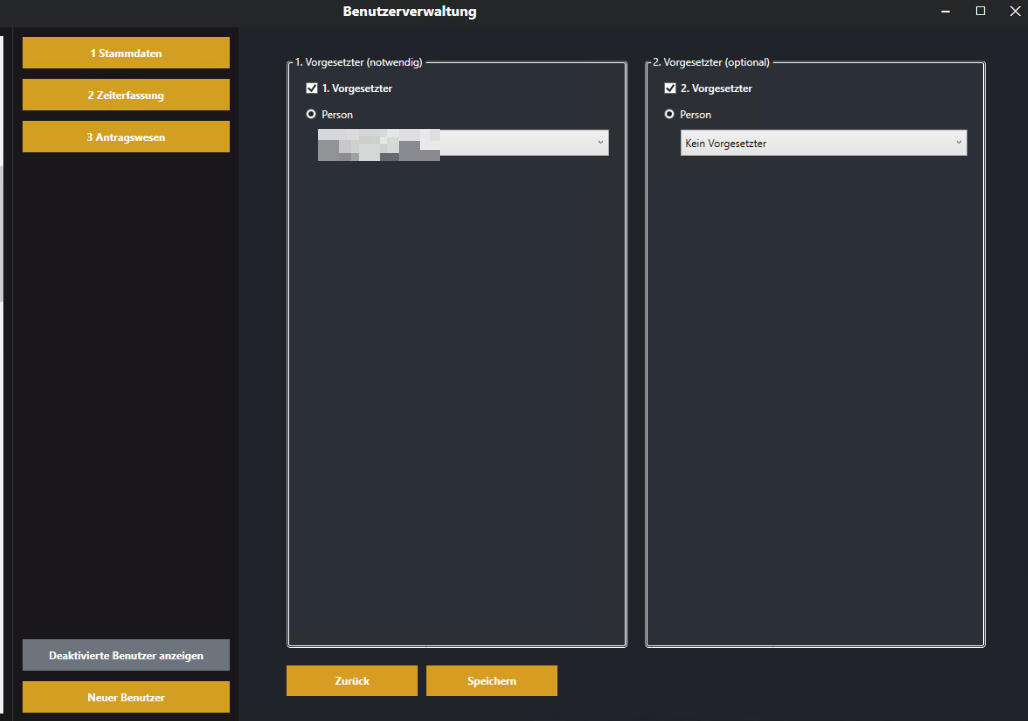
Task: Close the Benutzerverwaltung window
Action: point(1014,11)
